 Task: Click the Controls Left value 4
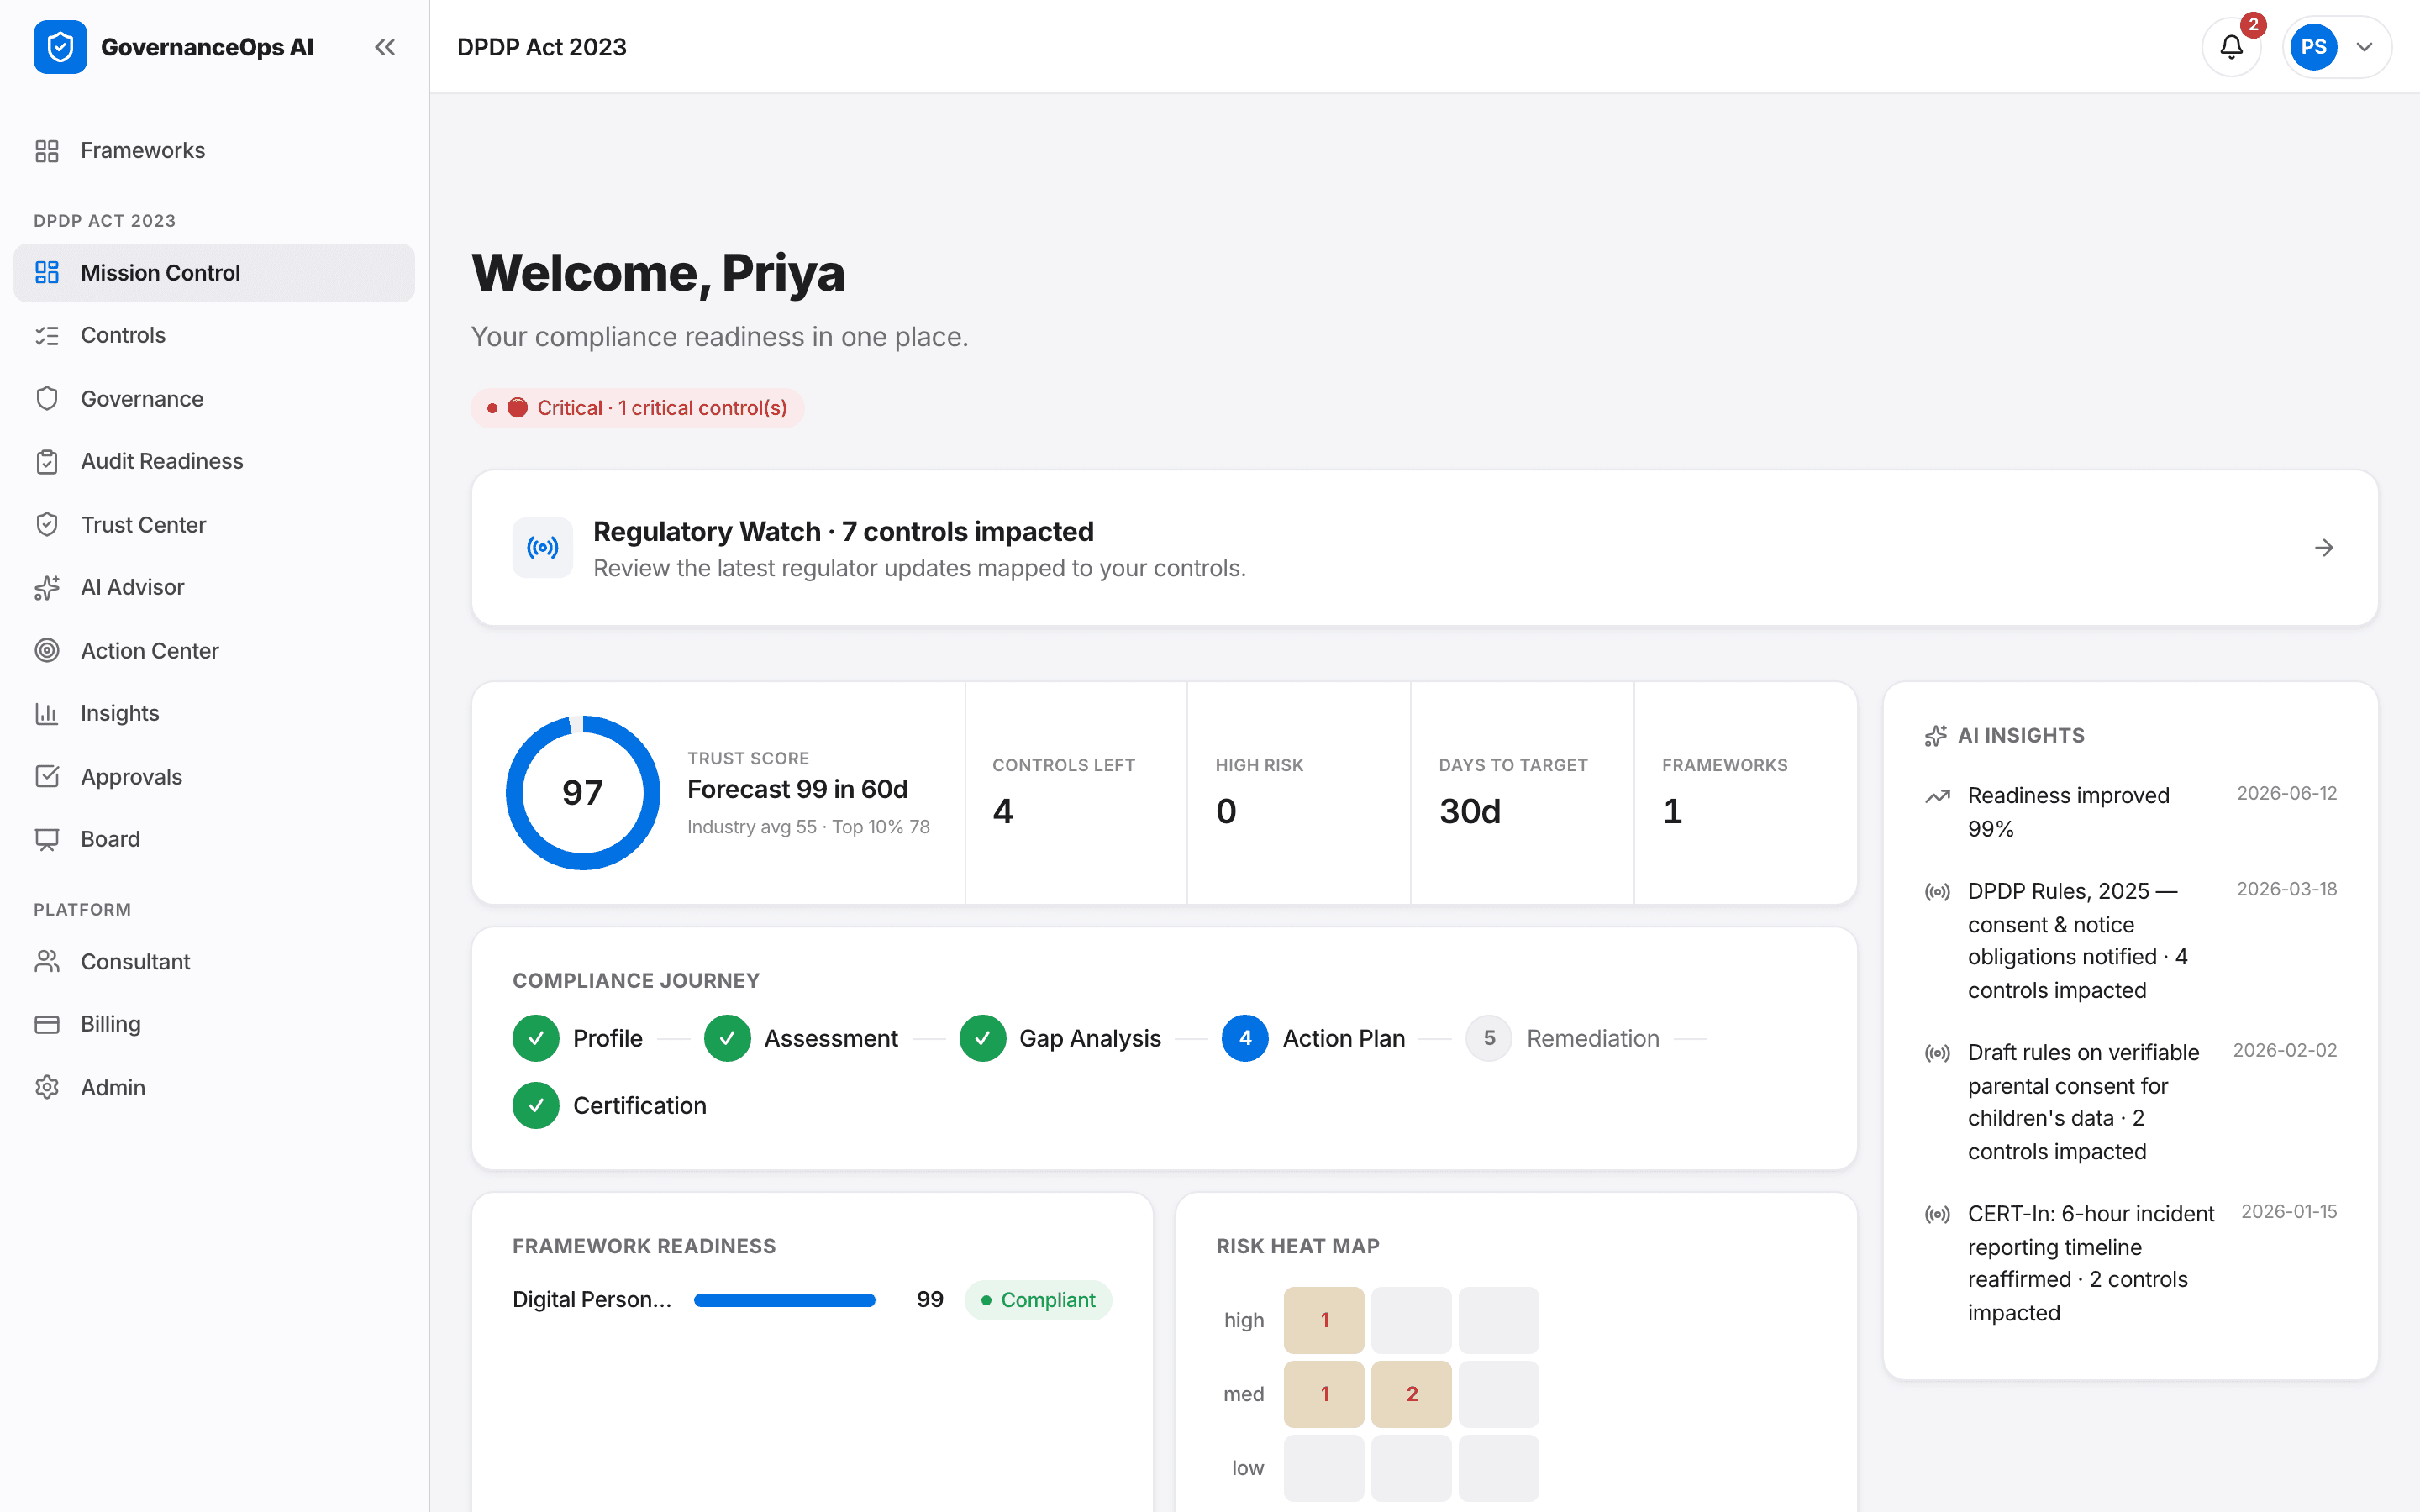click(1002, 811)
